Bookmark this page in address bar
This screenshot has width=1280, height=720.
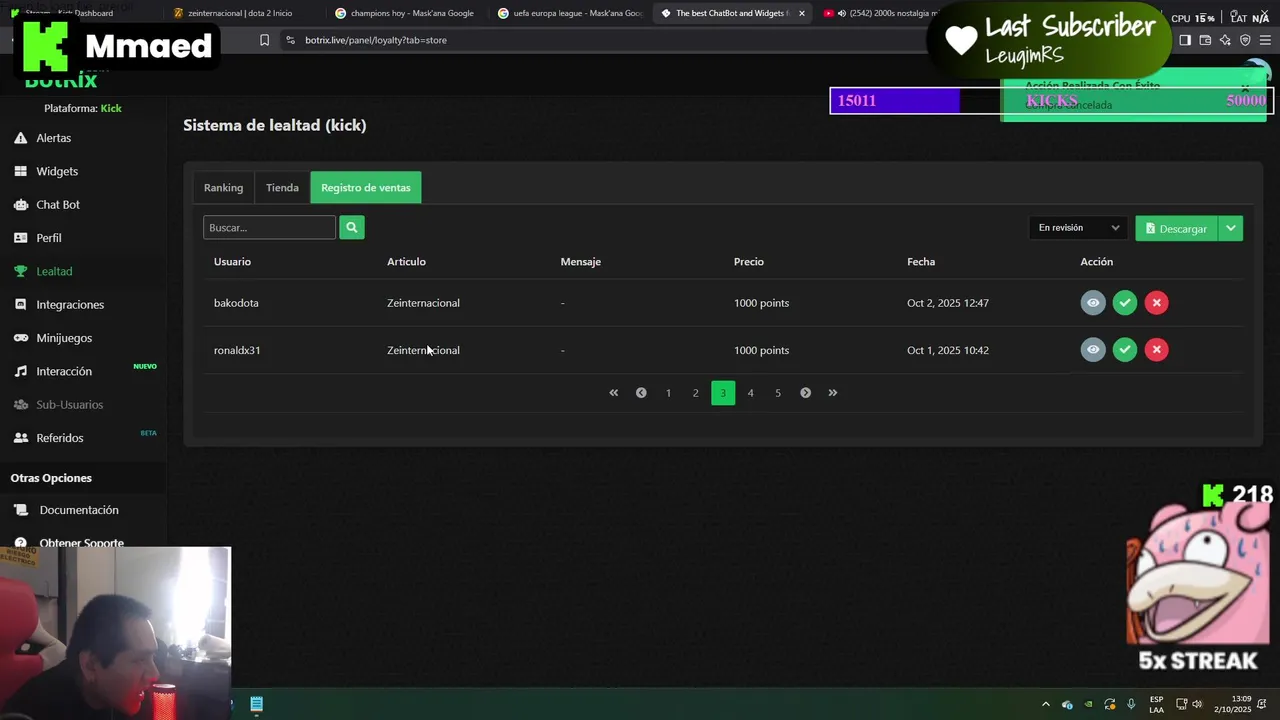coord(264,40)
